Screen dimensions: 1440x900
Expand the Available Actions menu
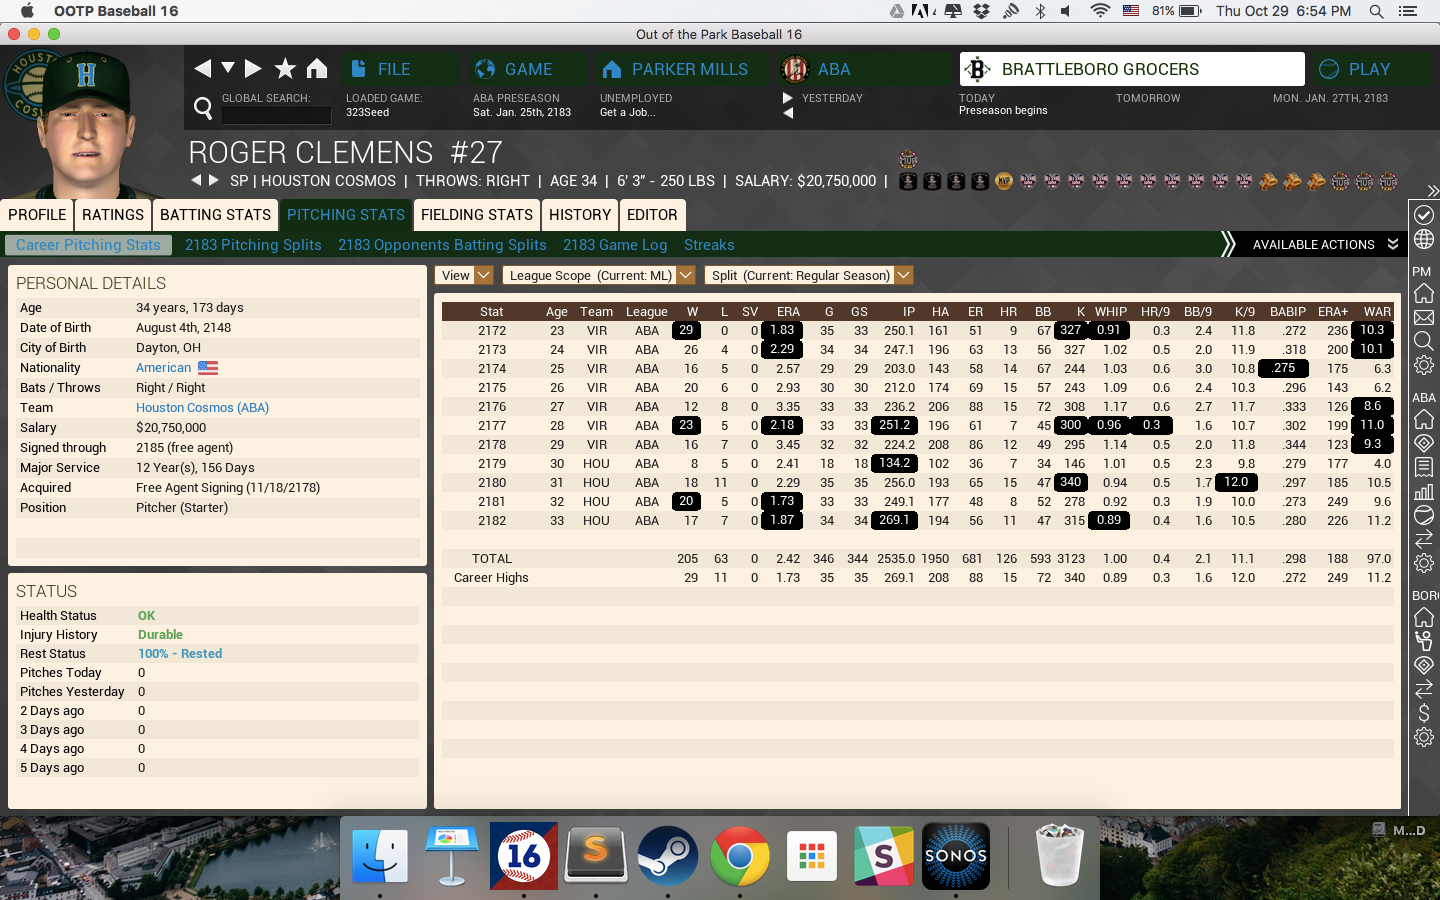tap(1322, 245)
